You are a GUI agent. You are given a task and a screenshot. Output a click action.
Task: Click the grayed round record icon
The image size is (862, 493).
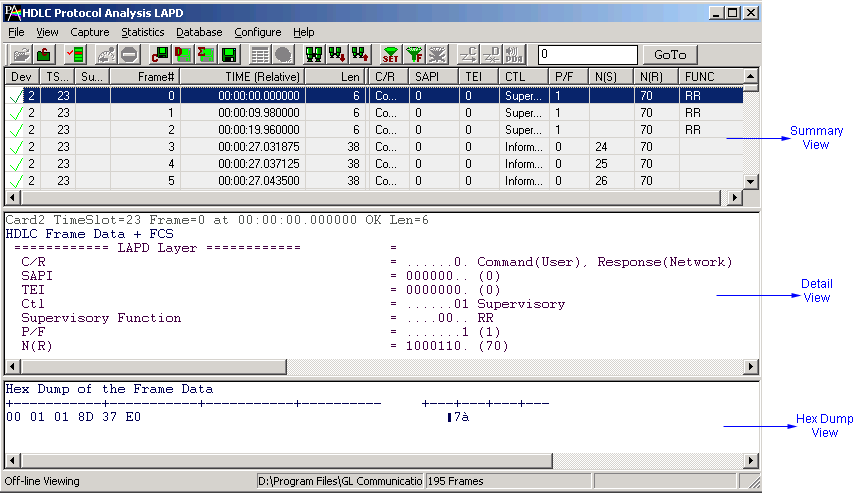click(283, 55)
